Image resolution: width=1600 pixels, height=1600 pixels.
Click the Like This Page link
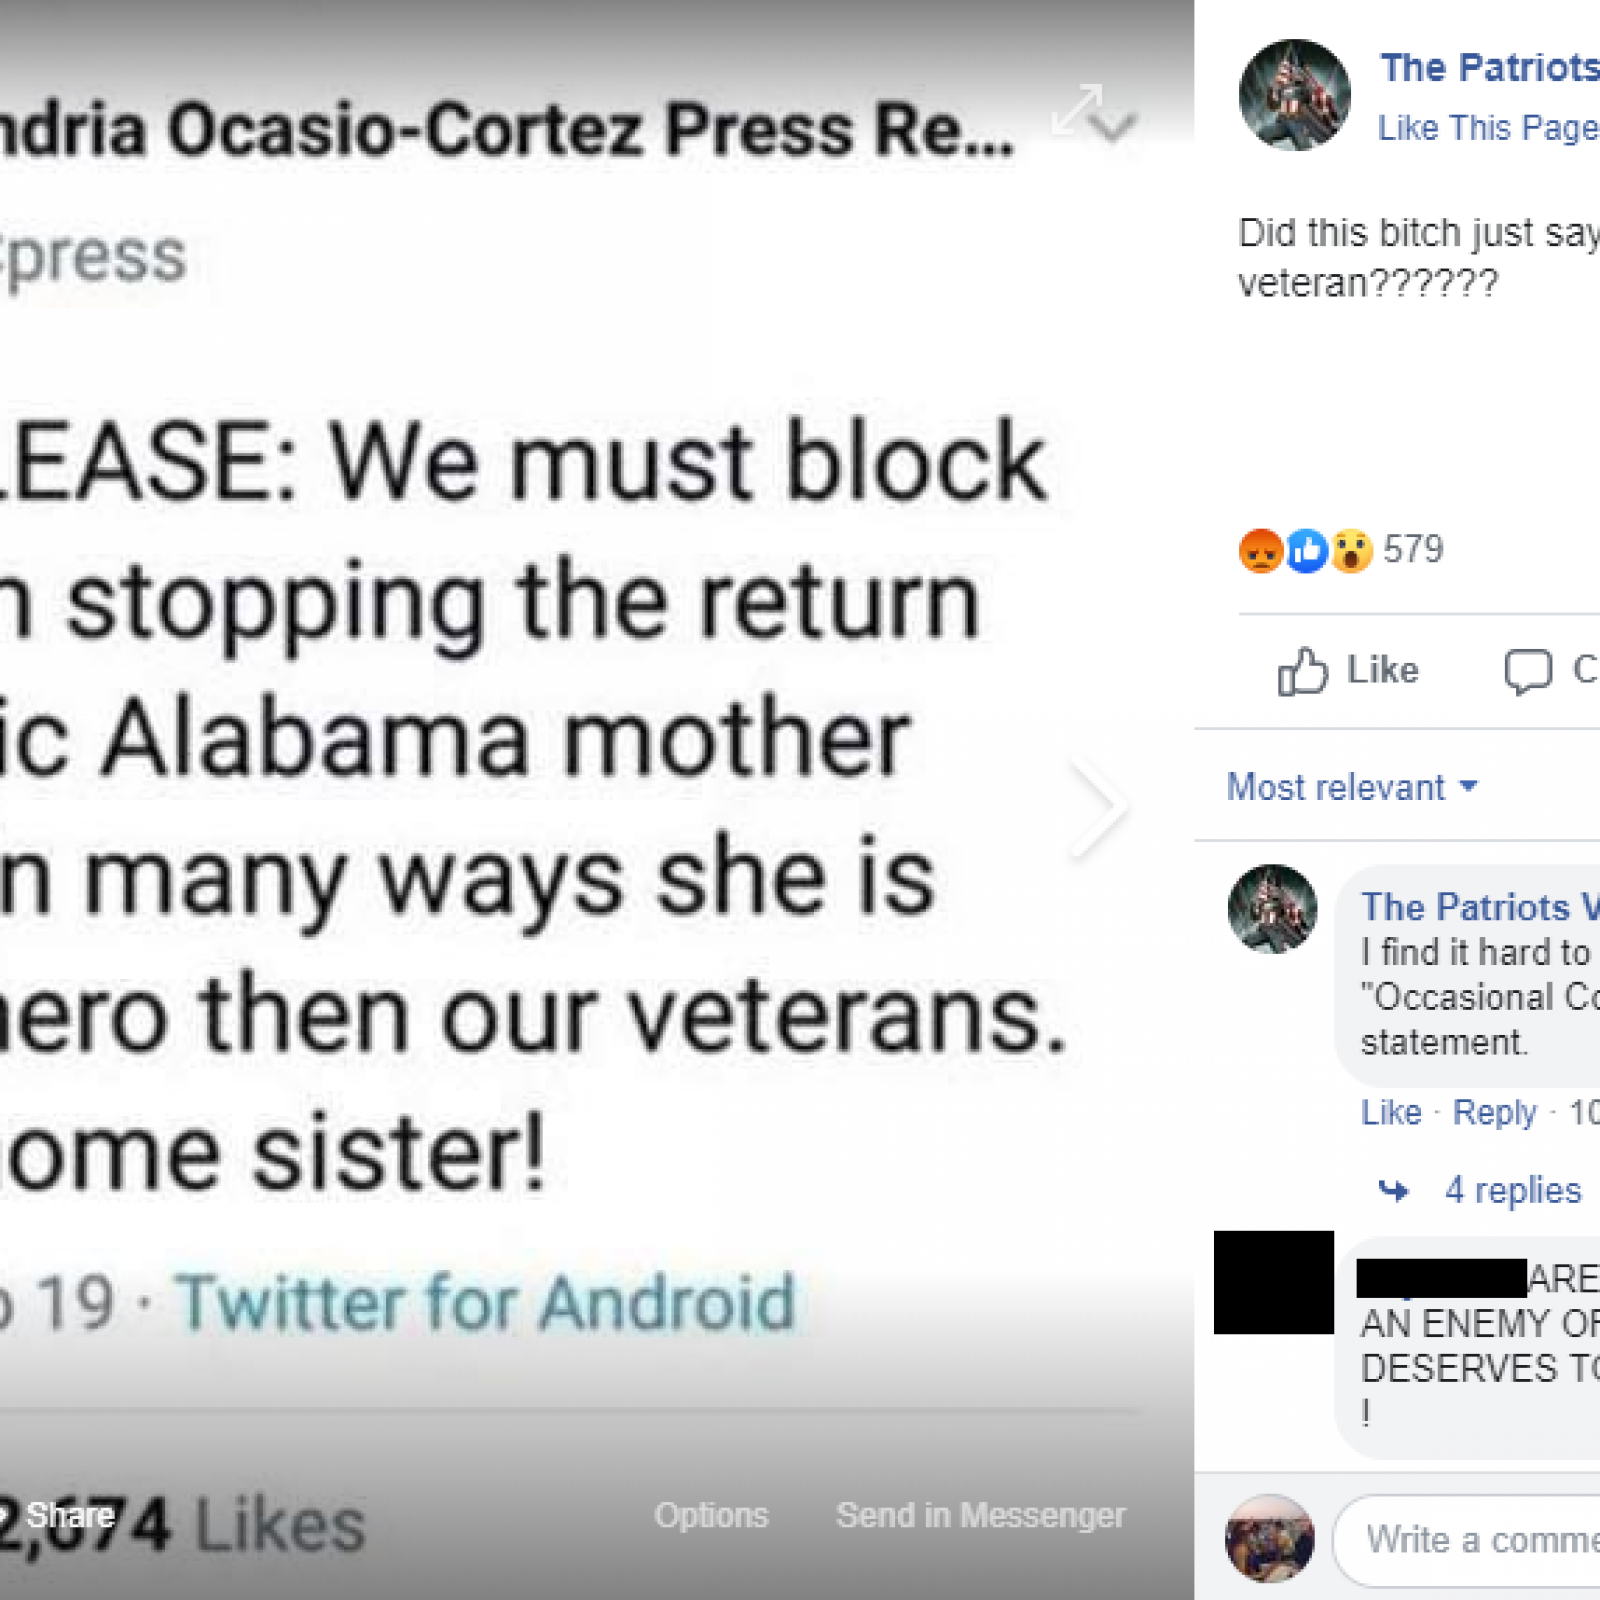(1487, 128)
